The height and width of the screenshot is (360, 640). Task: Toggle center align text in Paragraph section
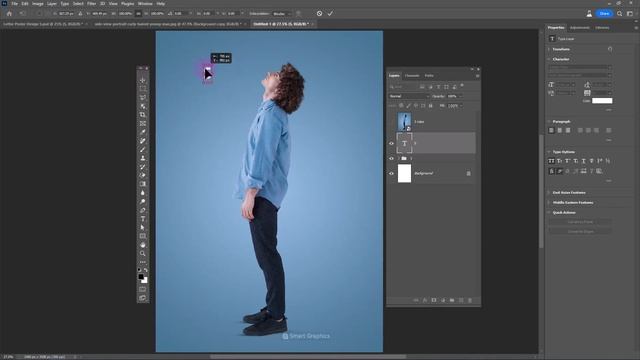pos(560,130)
